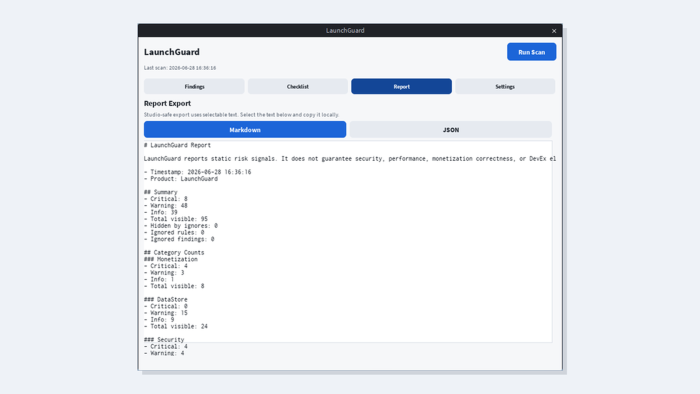This screenshot has height=394, width=700.
Task: Click the '# LaunchGuard Report' heading line
Action: coord(177,145)
